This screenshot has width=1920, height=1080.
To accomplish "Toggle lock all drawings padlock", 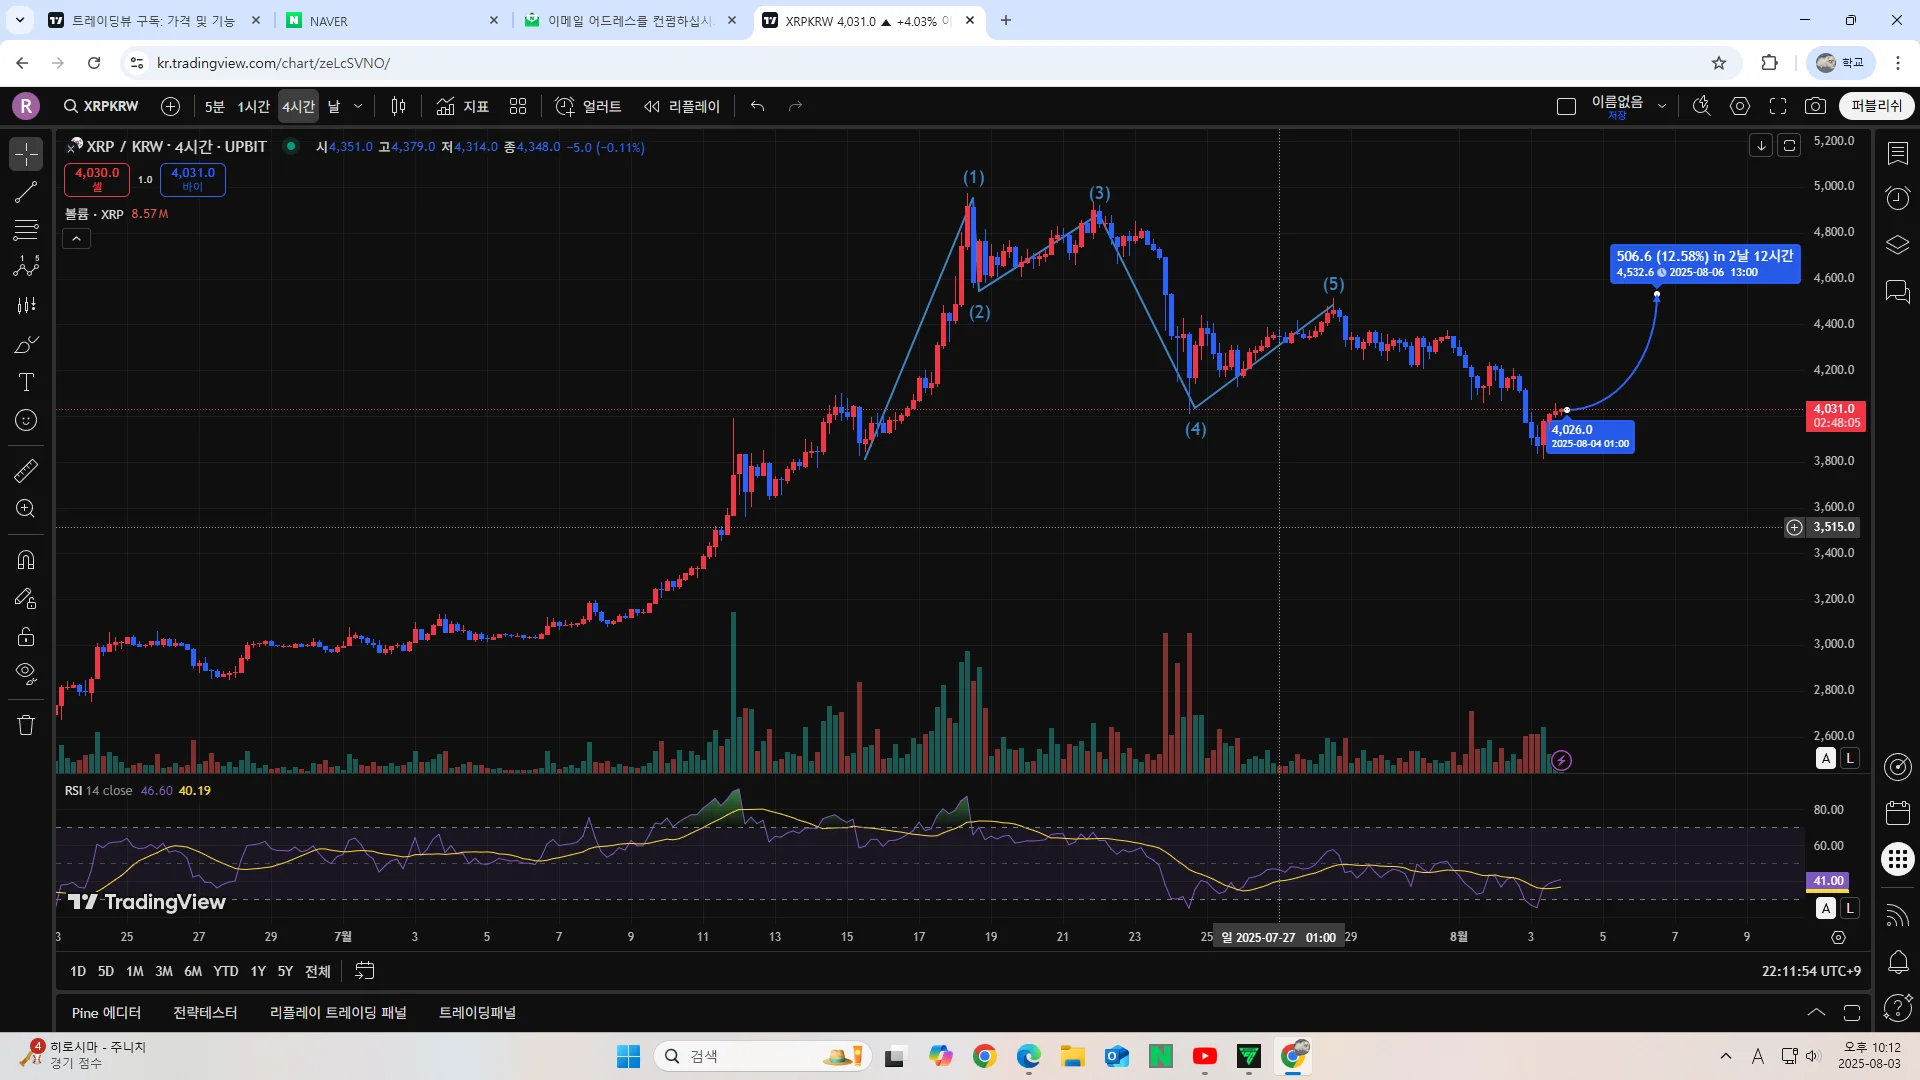I will point(26,636).
